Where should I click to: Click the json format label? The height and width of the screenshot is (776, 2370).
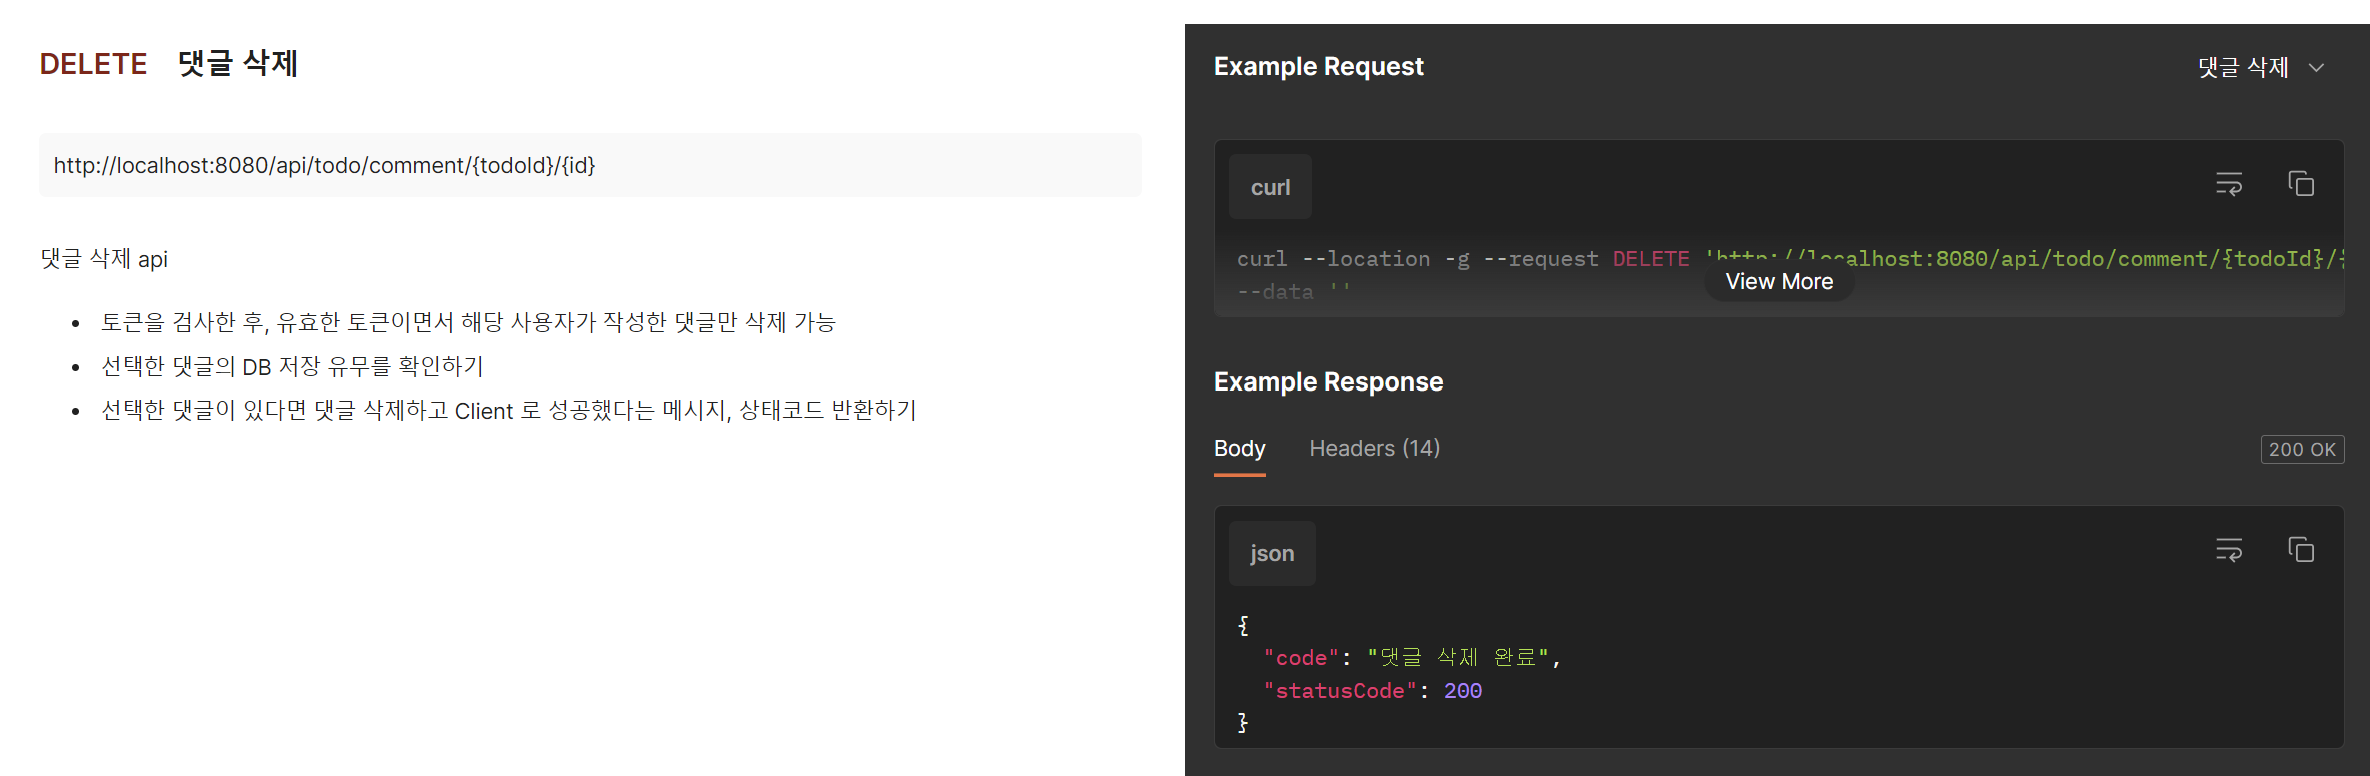coord(1272,553)
